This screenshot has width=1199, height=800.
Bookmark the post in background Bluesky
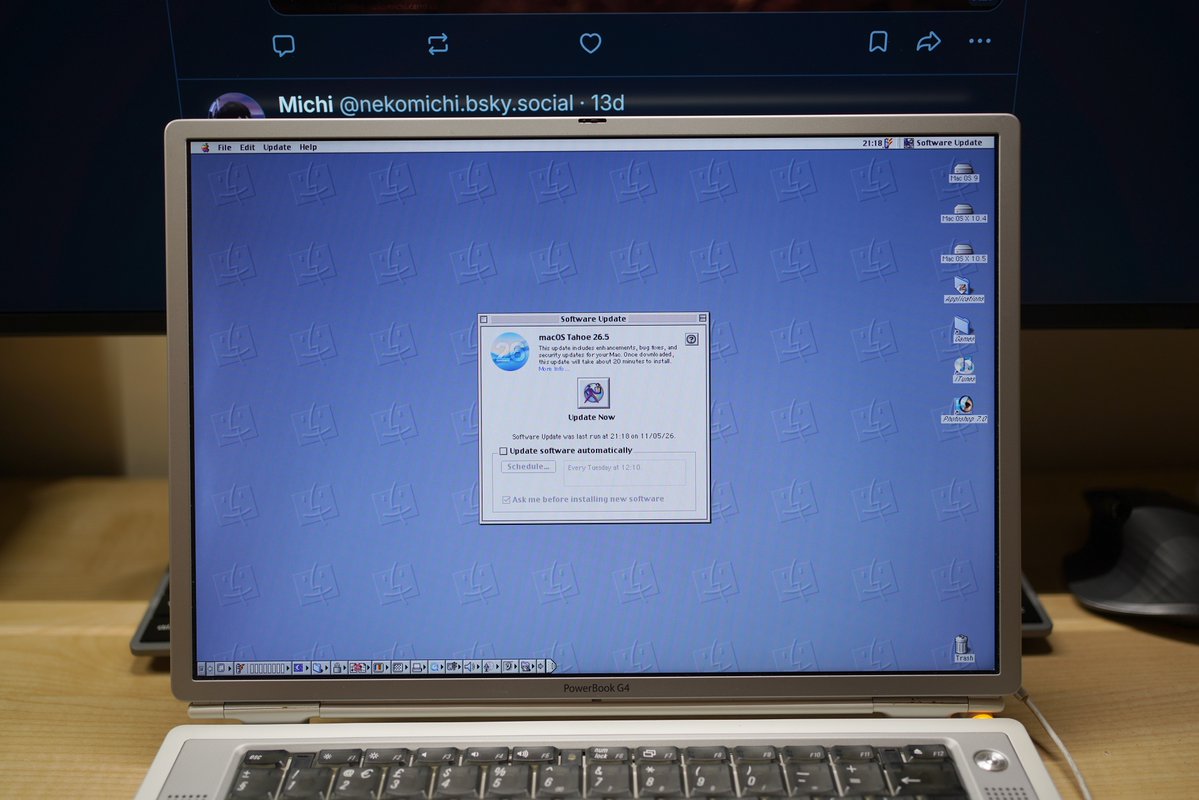879,41
